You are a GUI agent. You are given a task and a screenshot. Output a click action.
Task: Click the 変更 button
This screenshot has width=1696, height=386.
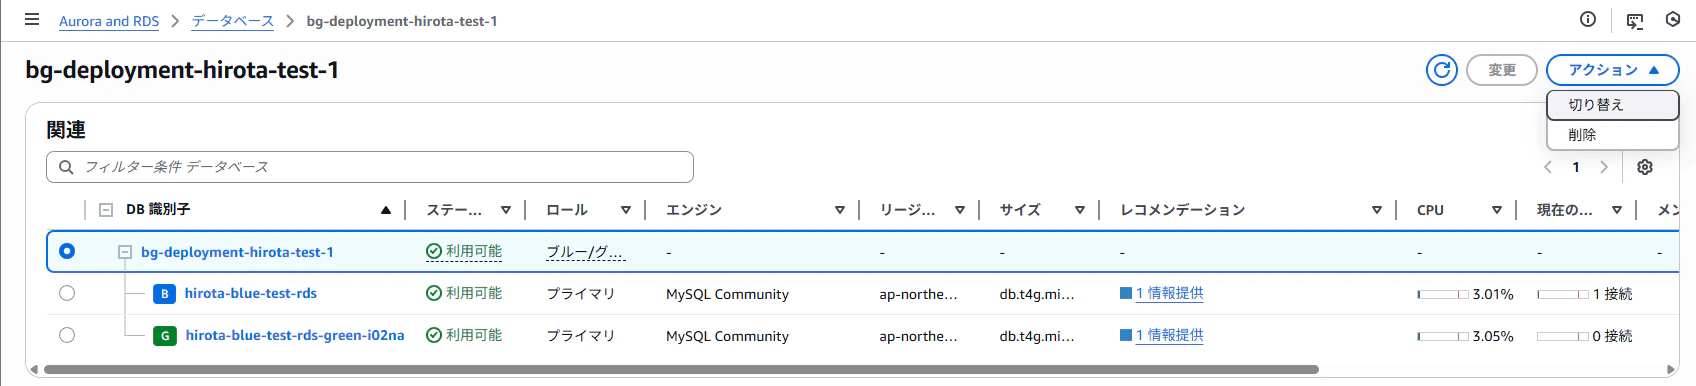[x=1501, y=70]
